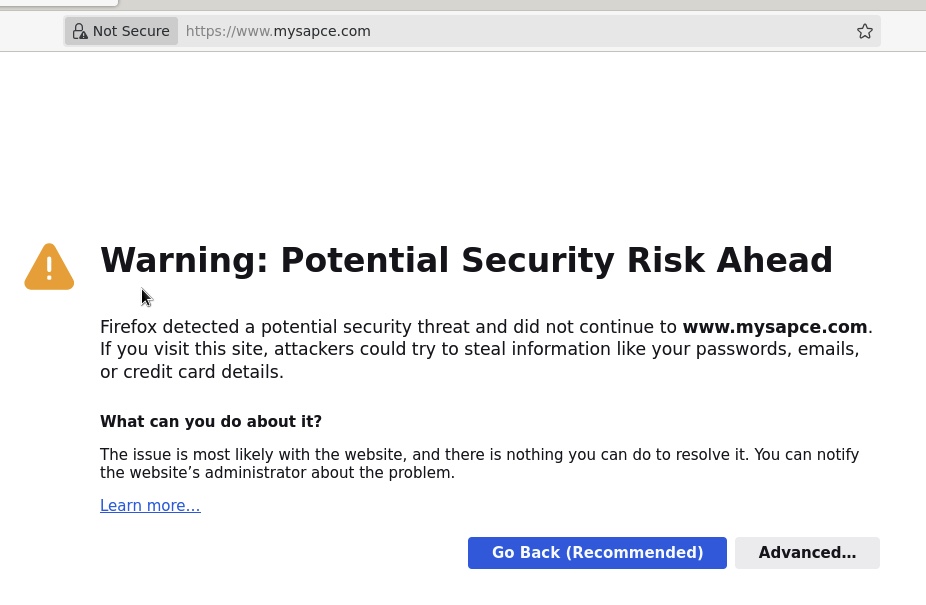Open the Learn more… link
The width and height of the screenshot is (926, 605).
tap(150, 506)
